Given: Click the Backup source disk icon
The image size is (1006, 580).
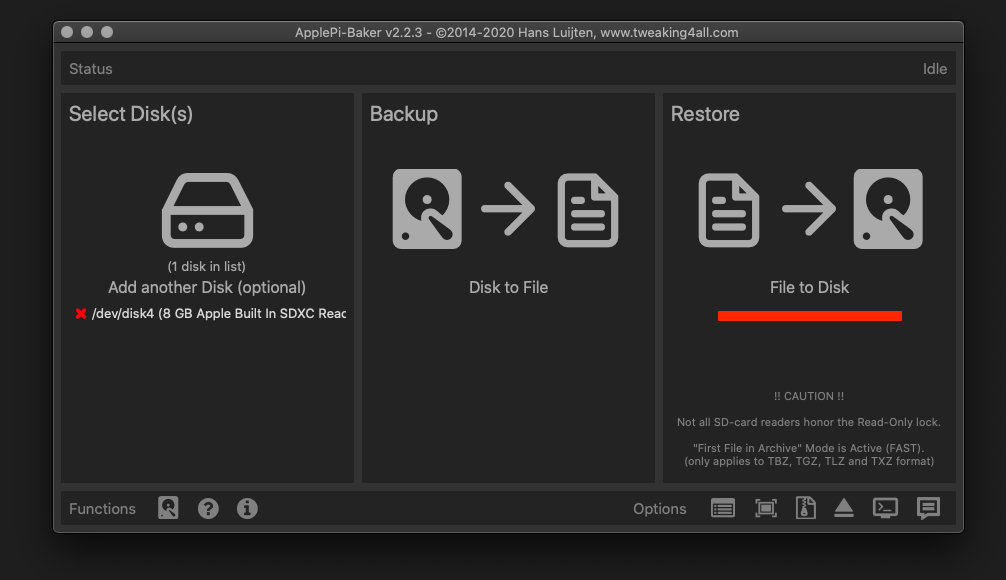Looking at the screenshot, I should click(x=427, y=209).
